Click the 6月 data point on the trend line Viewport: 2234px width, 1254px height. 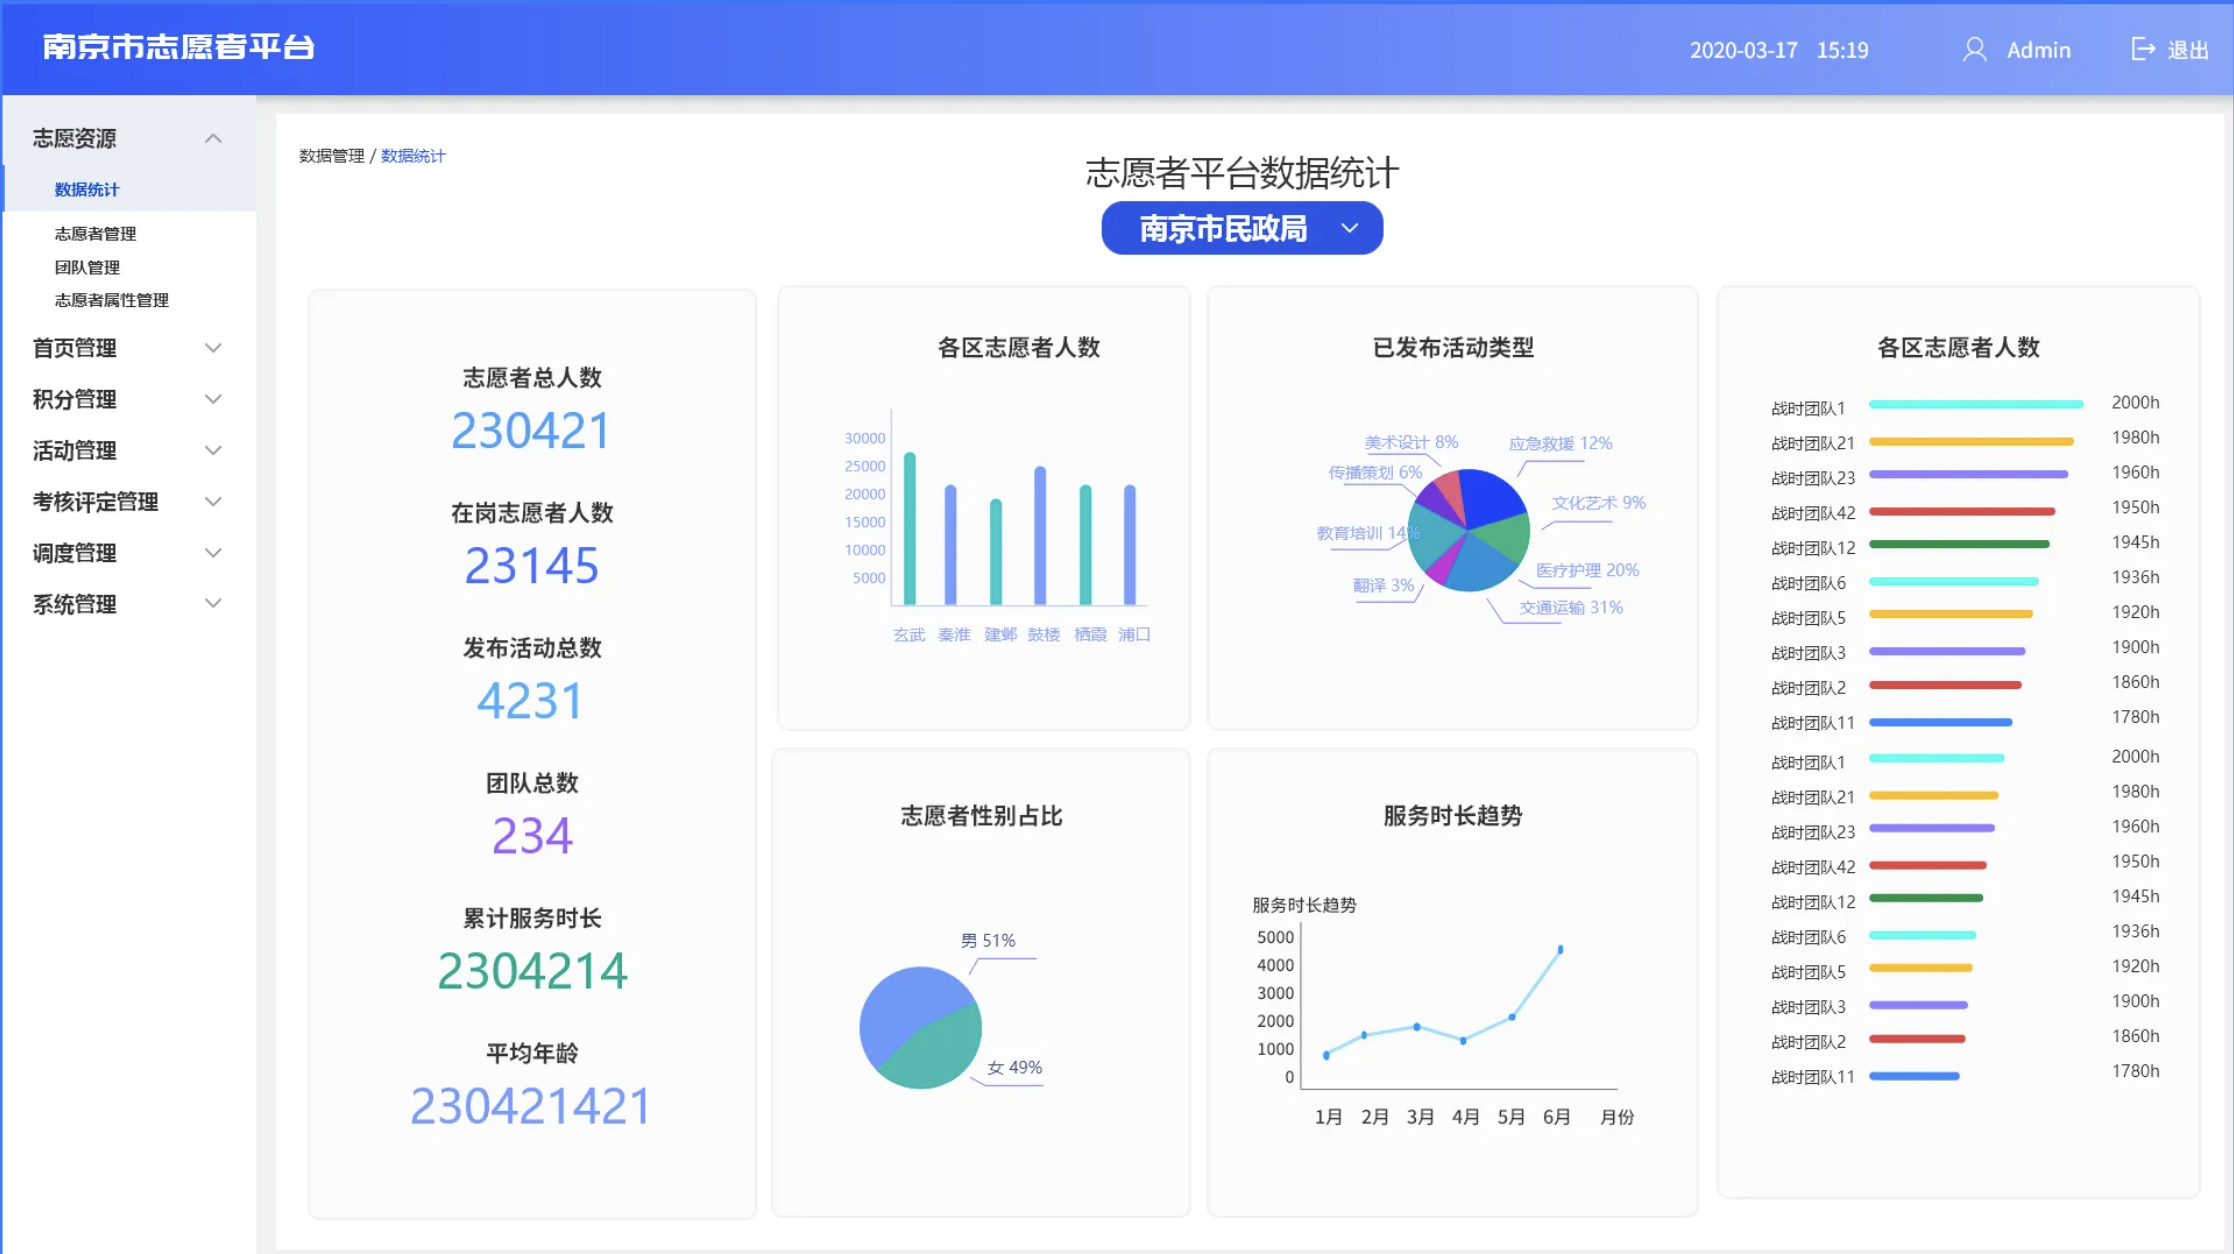click(1560, 949)
